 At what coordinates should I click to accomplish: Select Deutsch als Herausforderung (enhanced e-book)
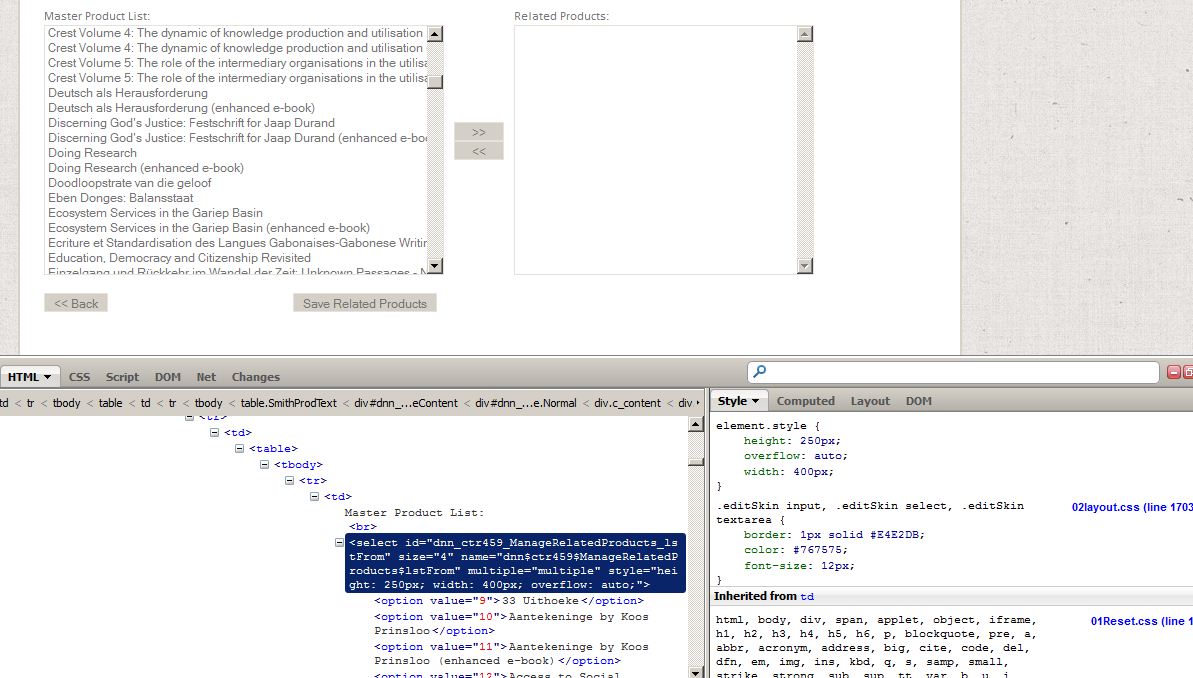[181, 108]
